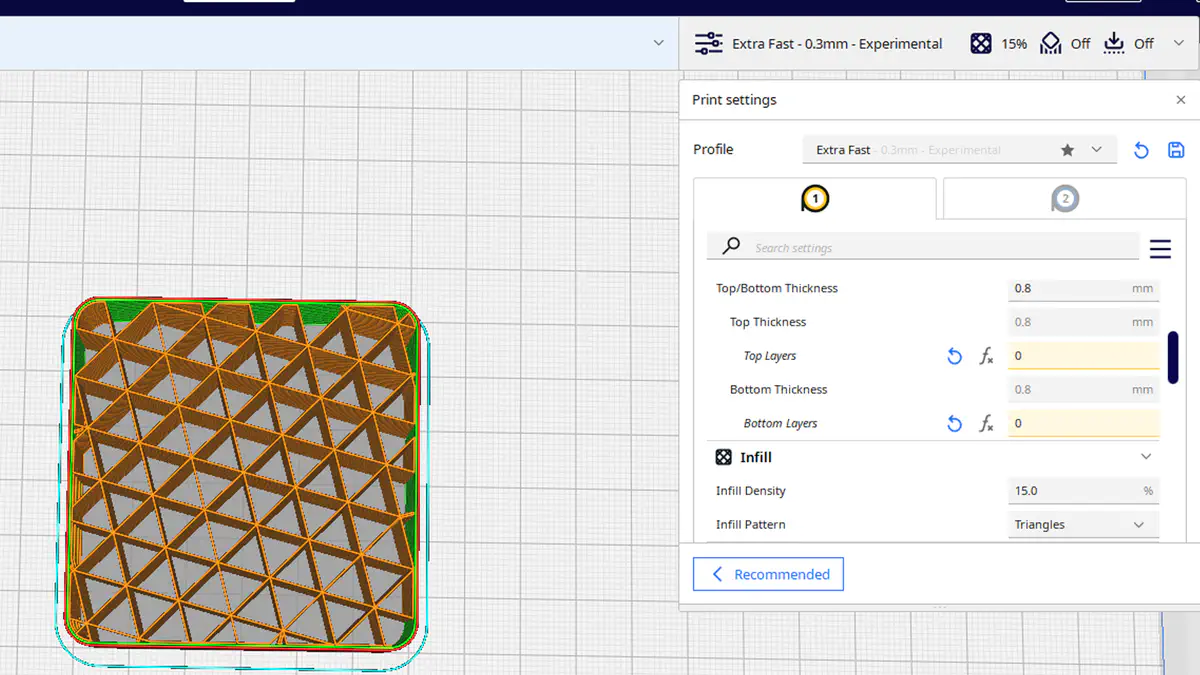Click the Bottom Layers label
The width and height of the screenshot is (1200, 675).
(781, 424)
